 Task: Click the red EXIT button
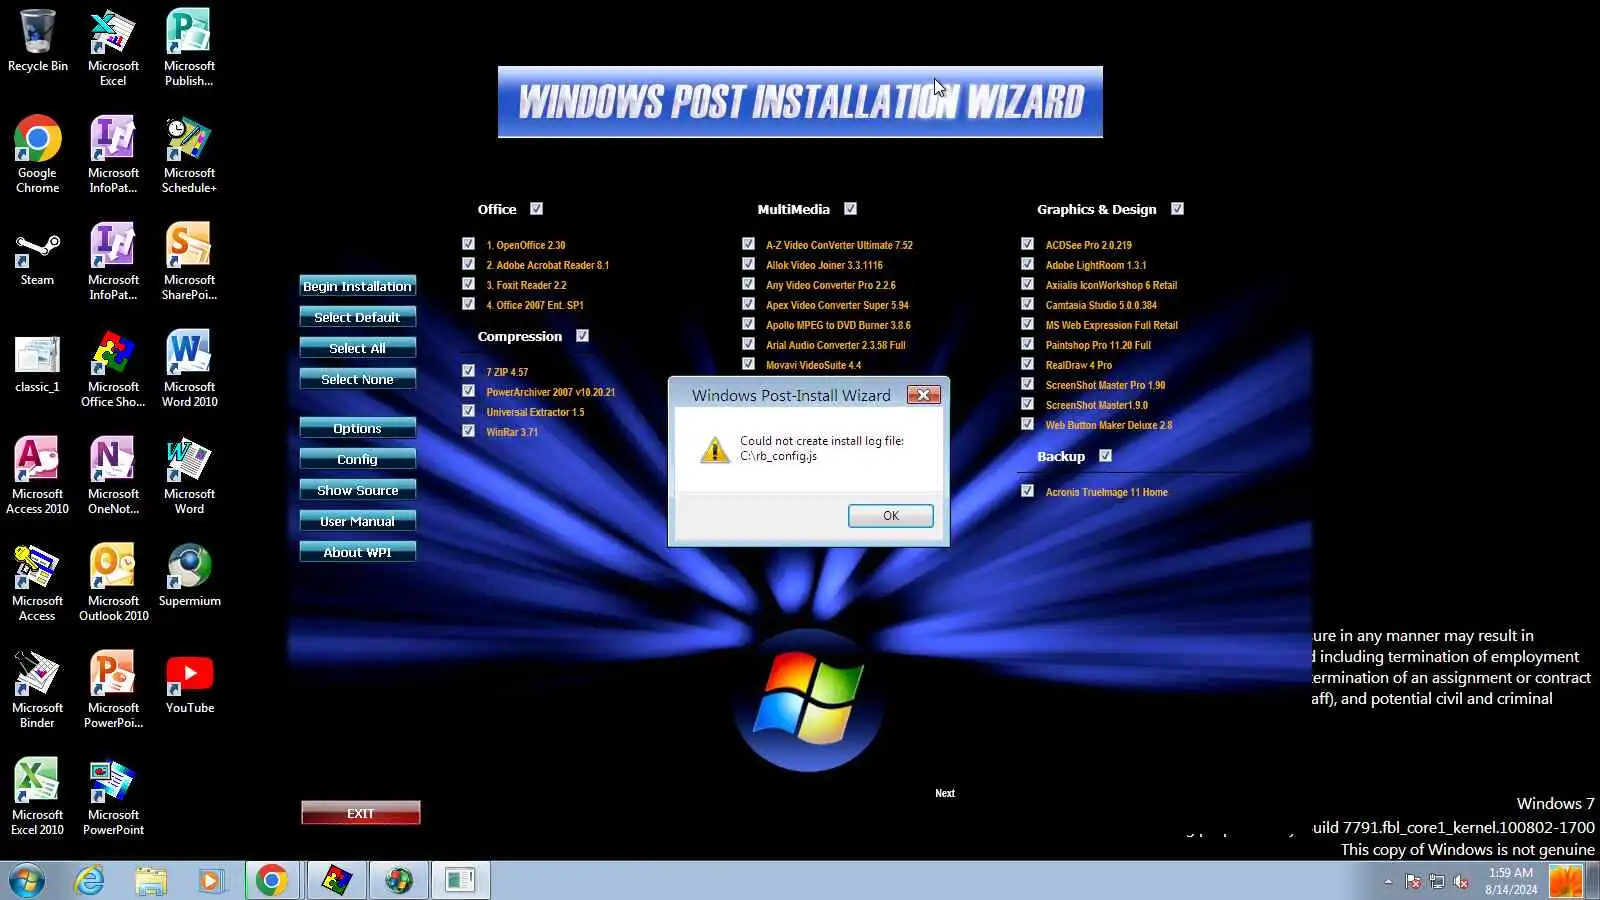361,813
